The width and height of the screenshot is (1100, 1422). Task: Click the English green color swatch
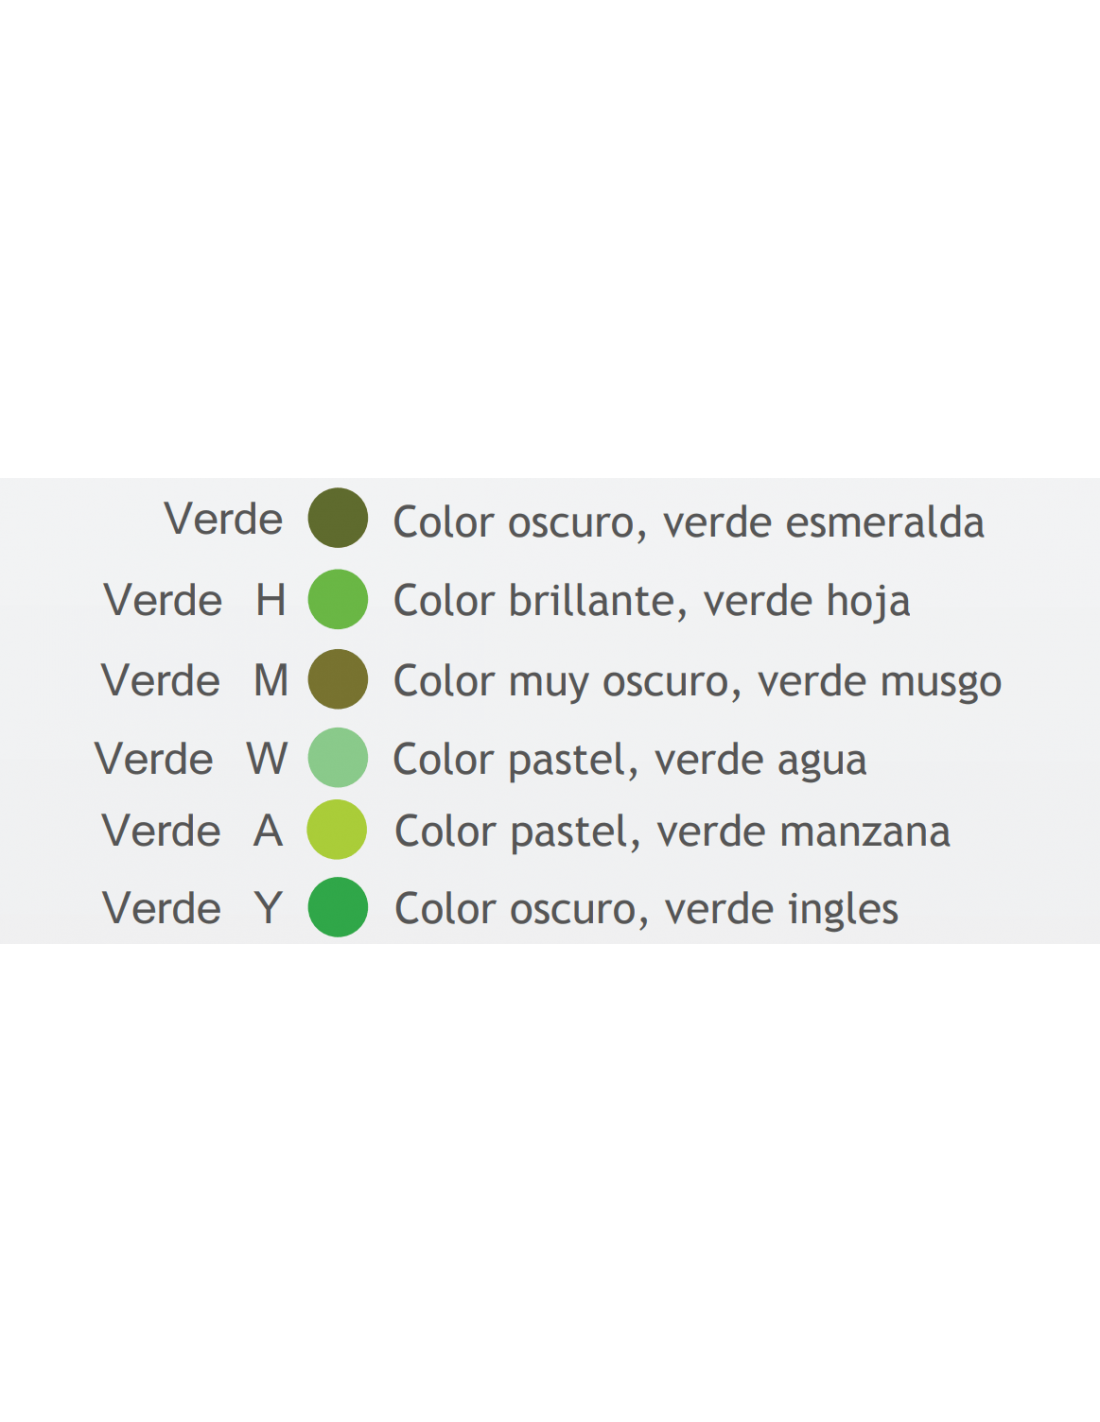point(338,907)
